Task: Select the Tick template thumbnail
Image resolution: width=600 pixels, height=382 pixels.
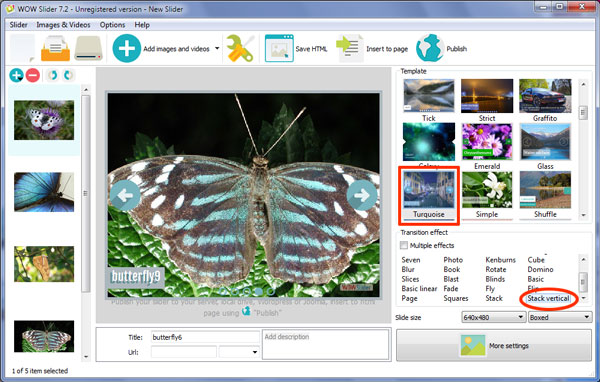Action: tap(429, 96)
